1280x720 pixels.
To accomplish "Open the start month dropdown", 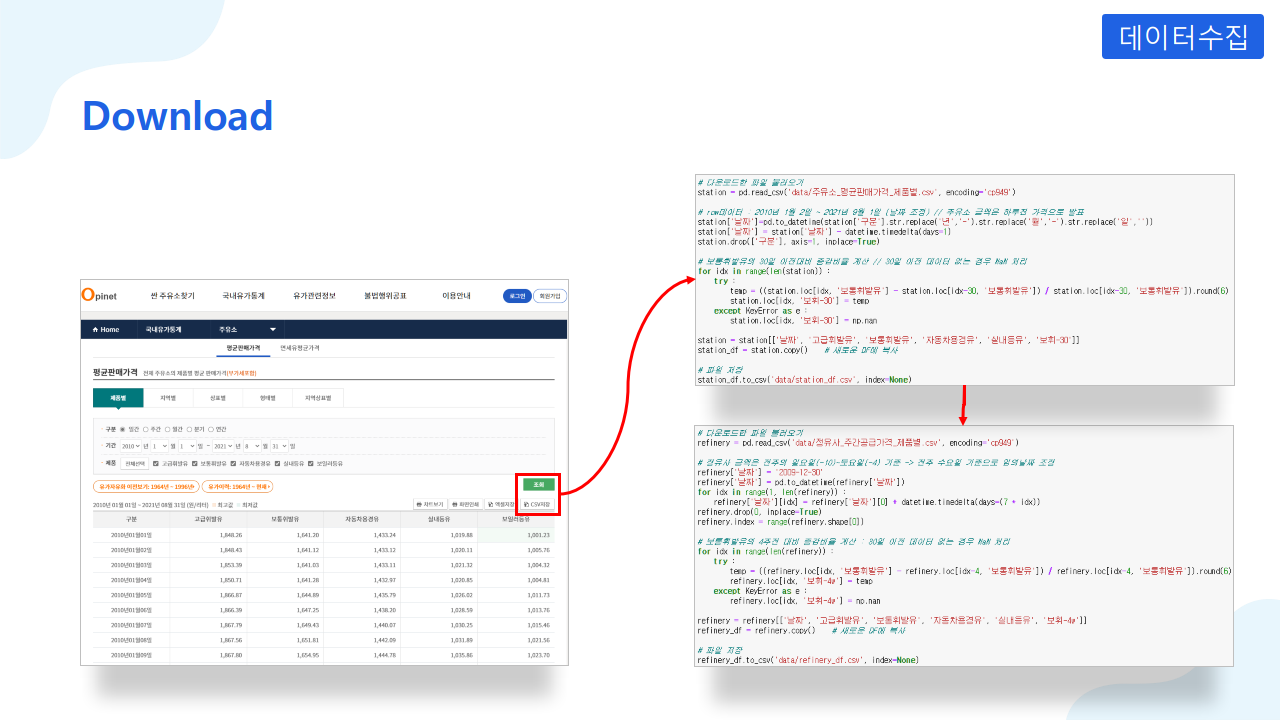I will tap(159, 446).
